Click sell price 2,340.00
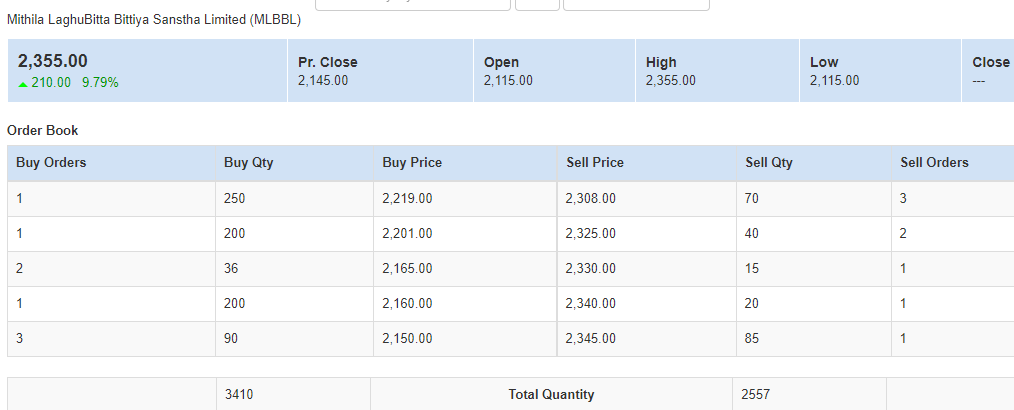1014x410 pixels. tap(590, 303)
